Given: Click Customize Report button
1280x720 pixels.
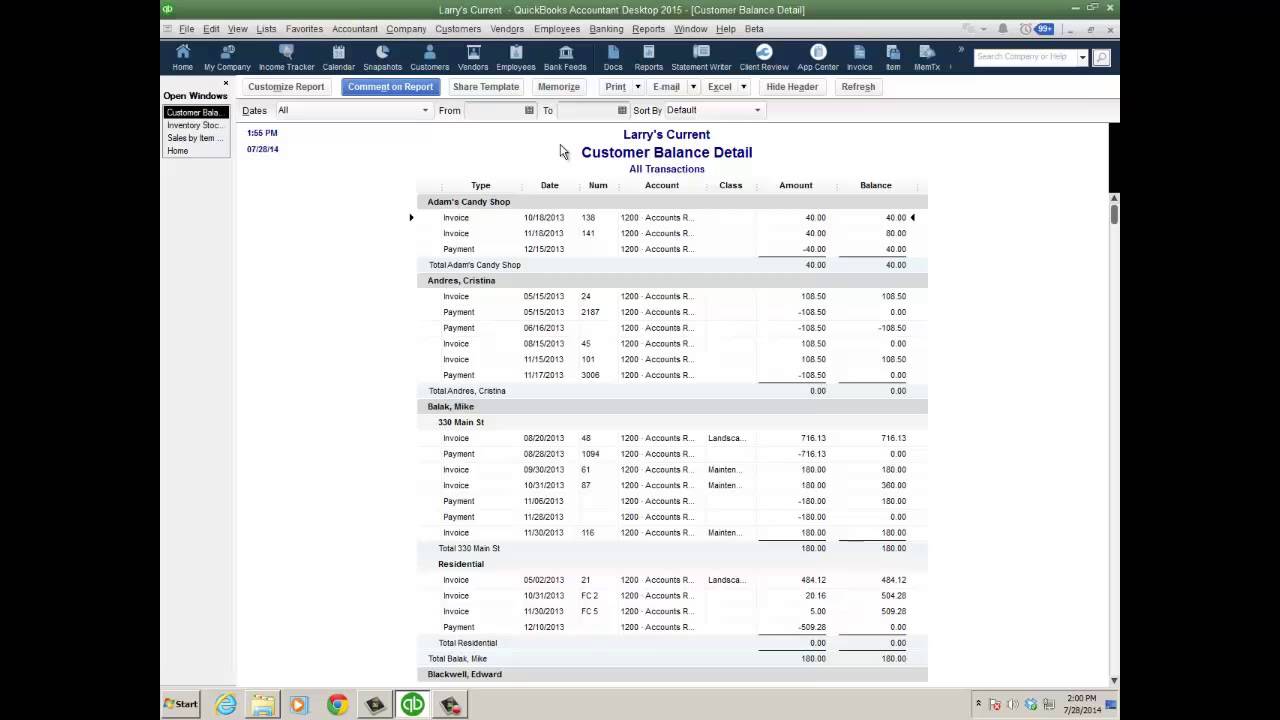Looking at the screenshot, I should (286, 87).
